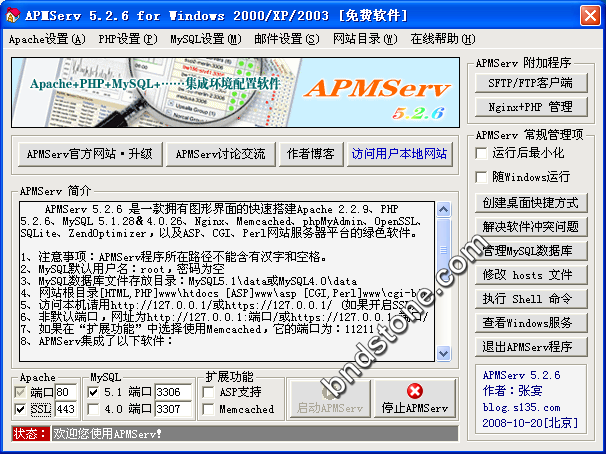Click the MySQL port 3307 field
Image resolution: width=606 pixels, height=454 pixels.
click(x=173, y=409)
